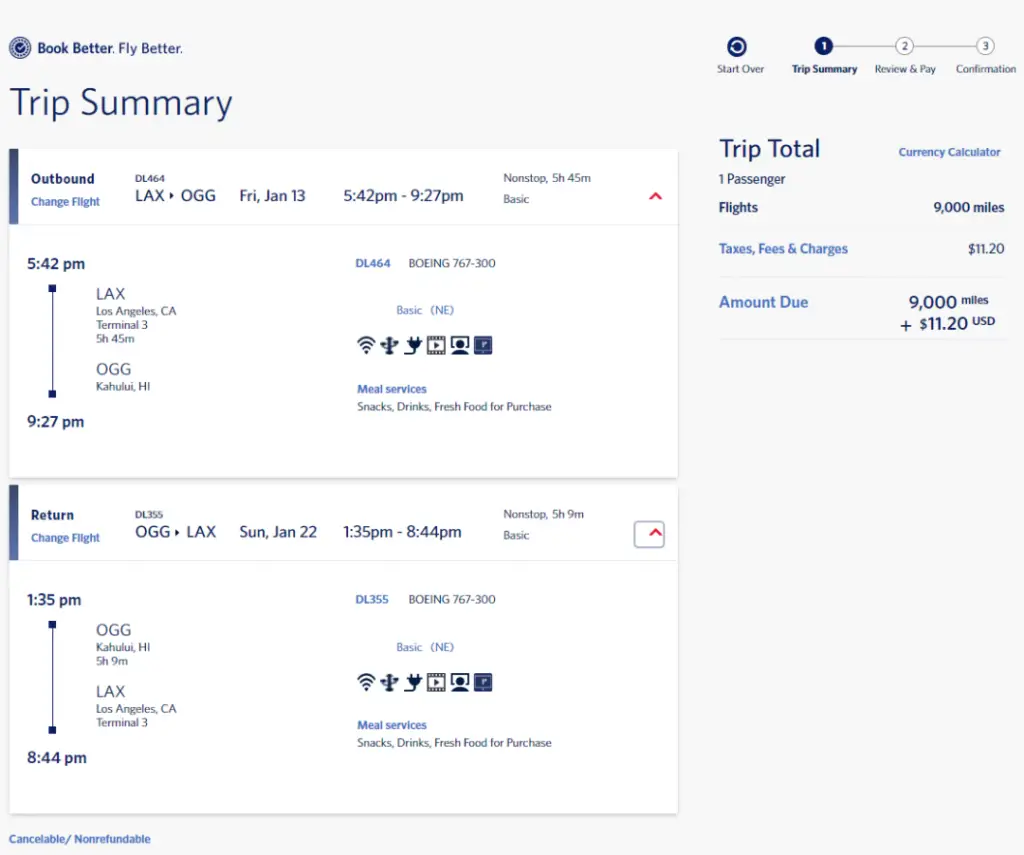The height and width of the screenshot is (855, 1024).
Task: Open the Taxes, Fees & Charges breakdown
Action: (x=783, y=249)
